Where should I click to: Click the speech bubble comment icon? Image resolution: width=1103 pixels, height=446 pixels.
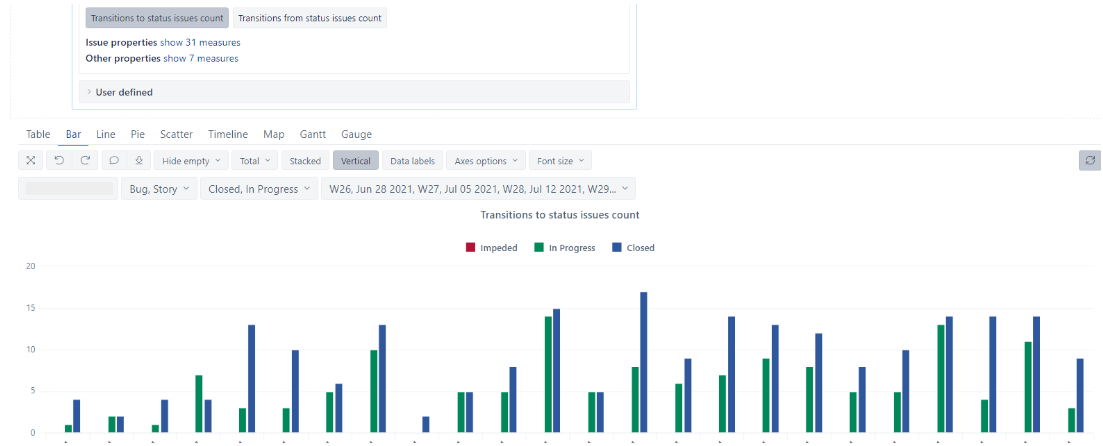pyautogui.click(x=114, y=161)
